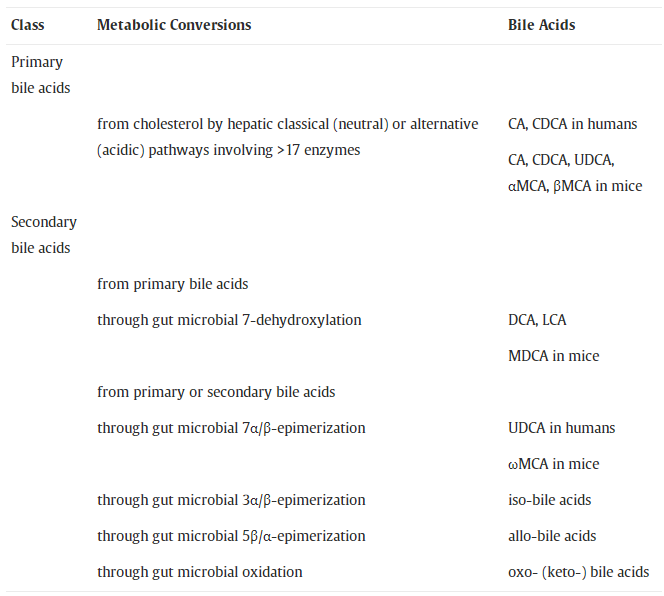
Task: Select the "3α/β-epimerization" row text
Action: 231,500
